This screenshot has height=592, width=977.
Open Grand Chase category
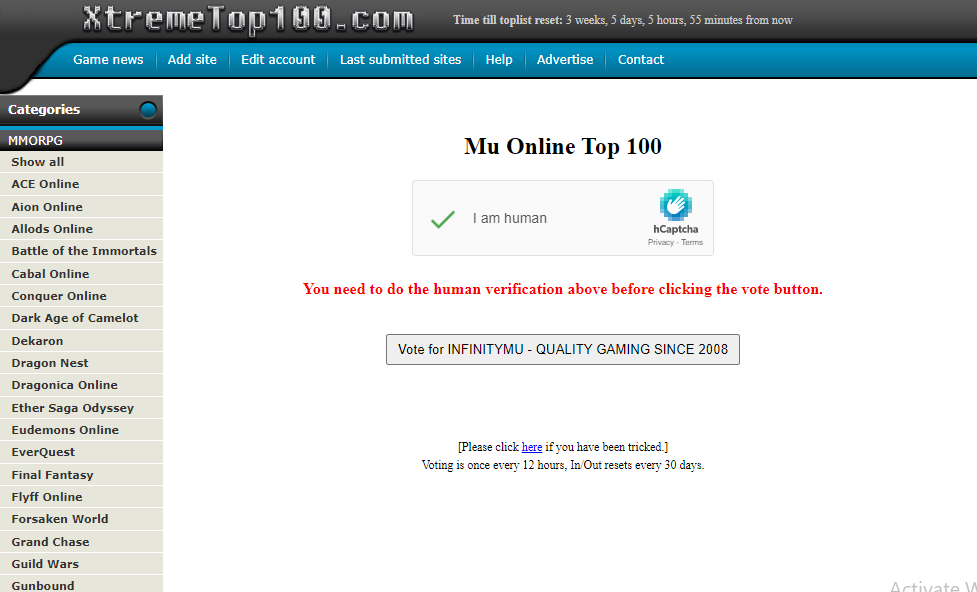coord(81,542)
